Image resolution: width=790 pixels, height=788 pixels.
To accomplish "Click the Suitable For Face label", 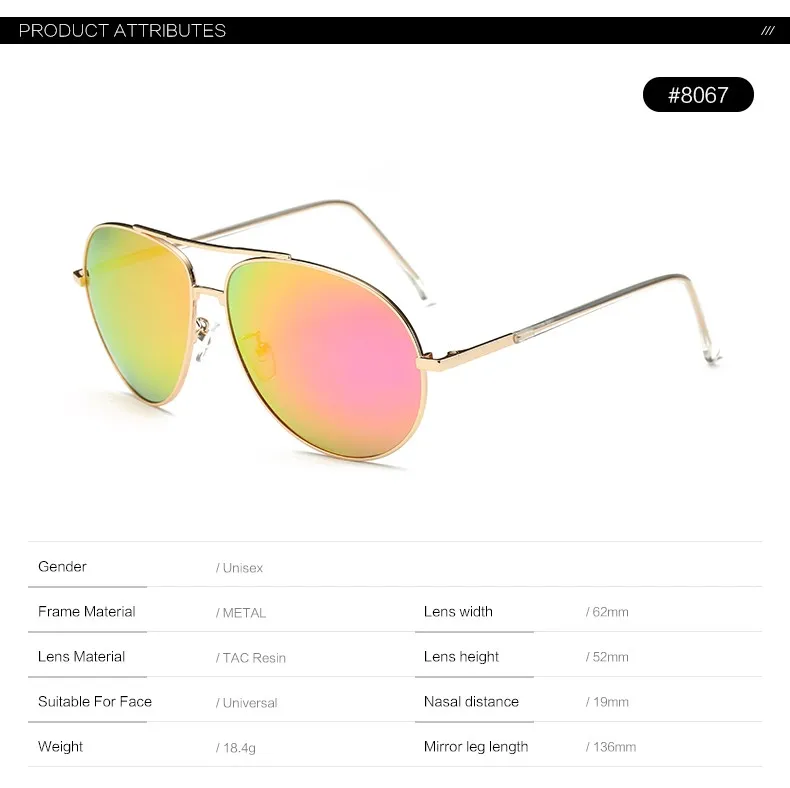I will coord(95,701).
